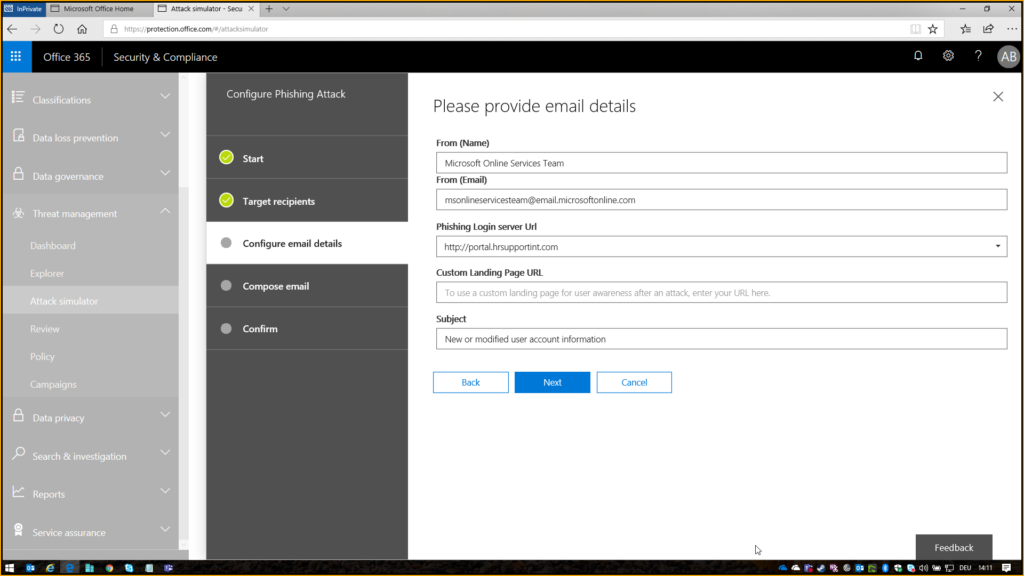Open Dashboard under Threat management

point(53,246)
